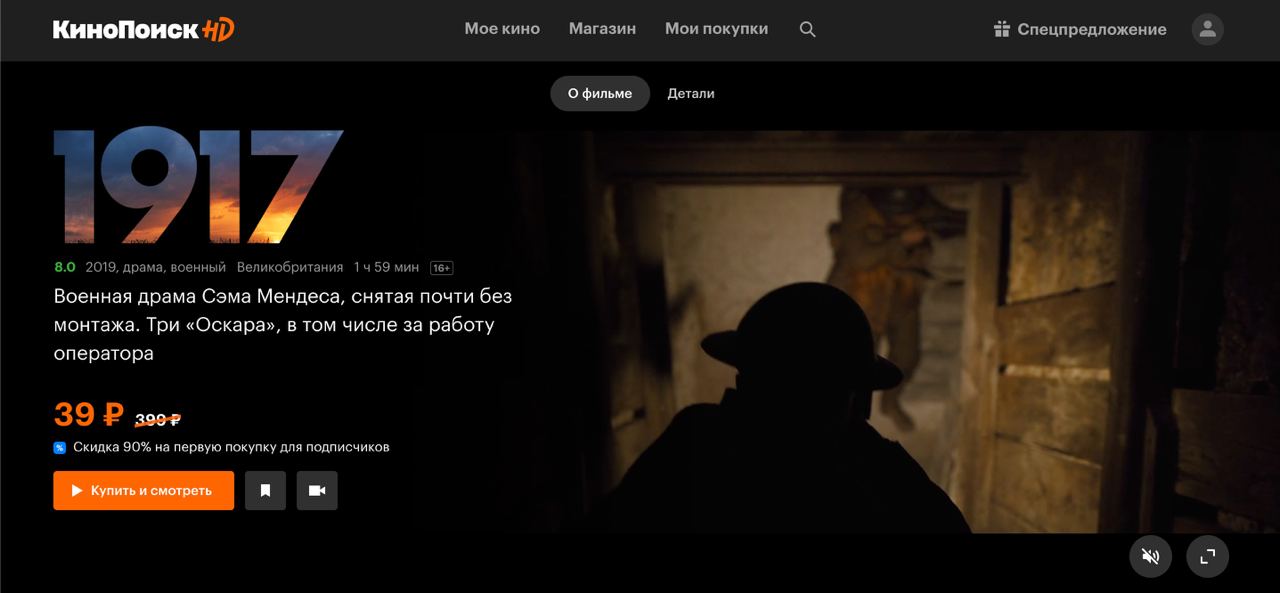
Task: Open Мои покупки page
Action: (x=716, y=29)
